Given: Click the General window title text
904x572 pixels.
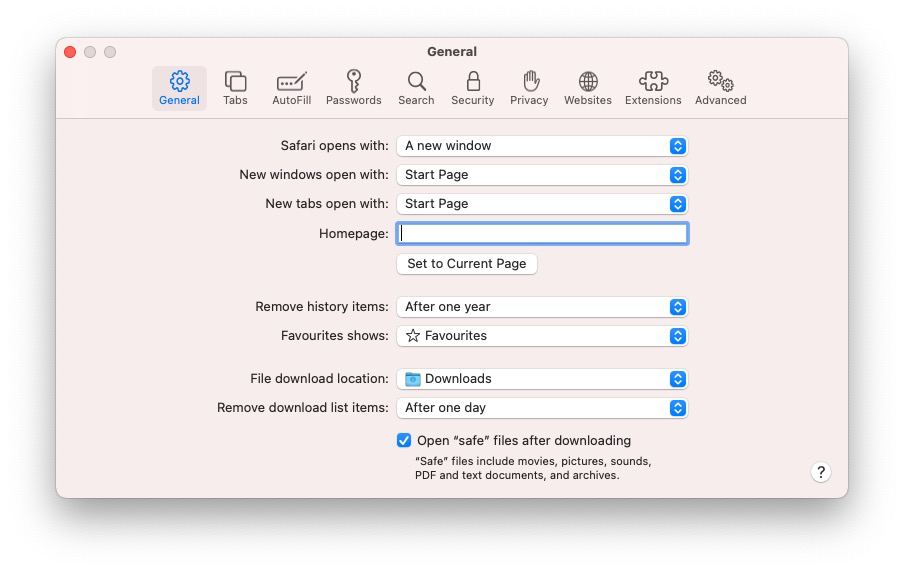Looking at the screenshot, I should (452, 52).
